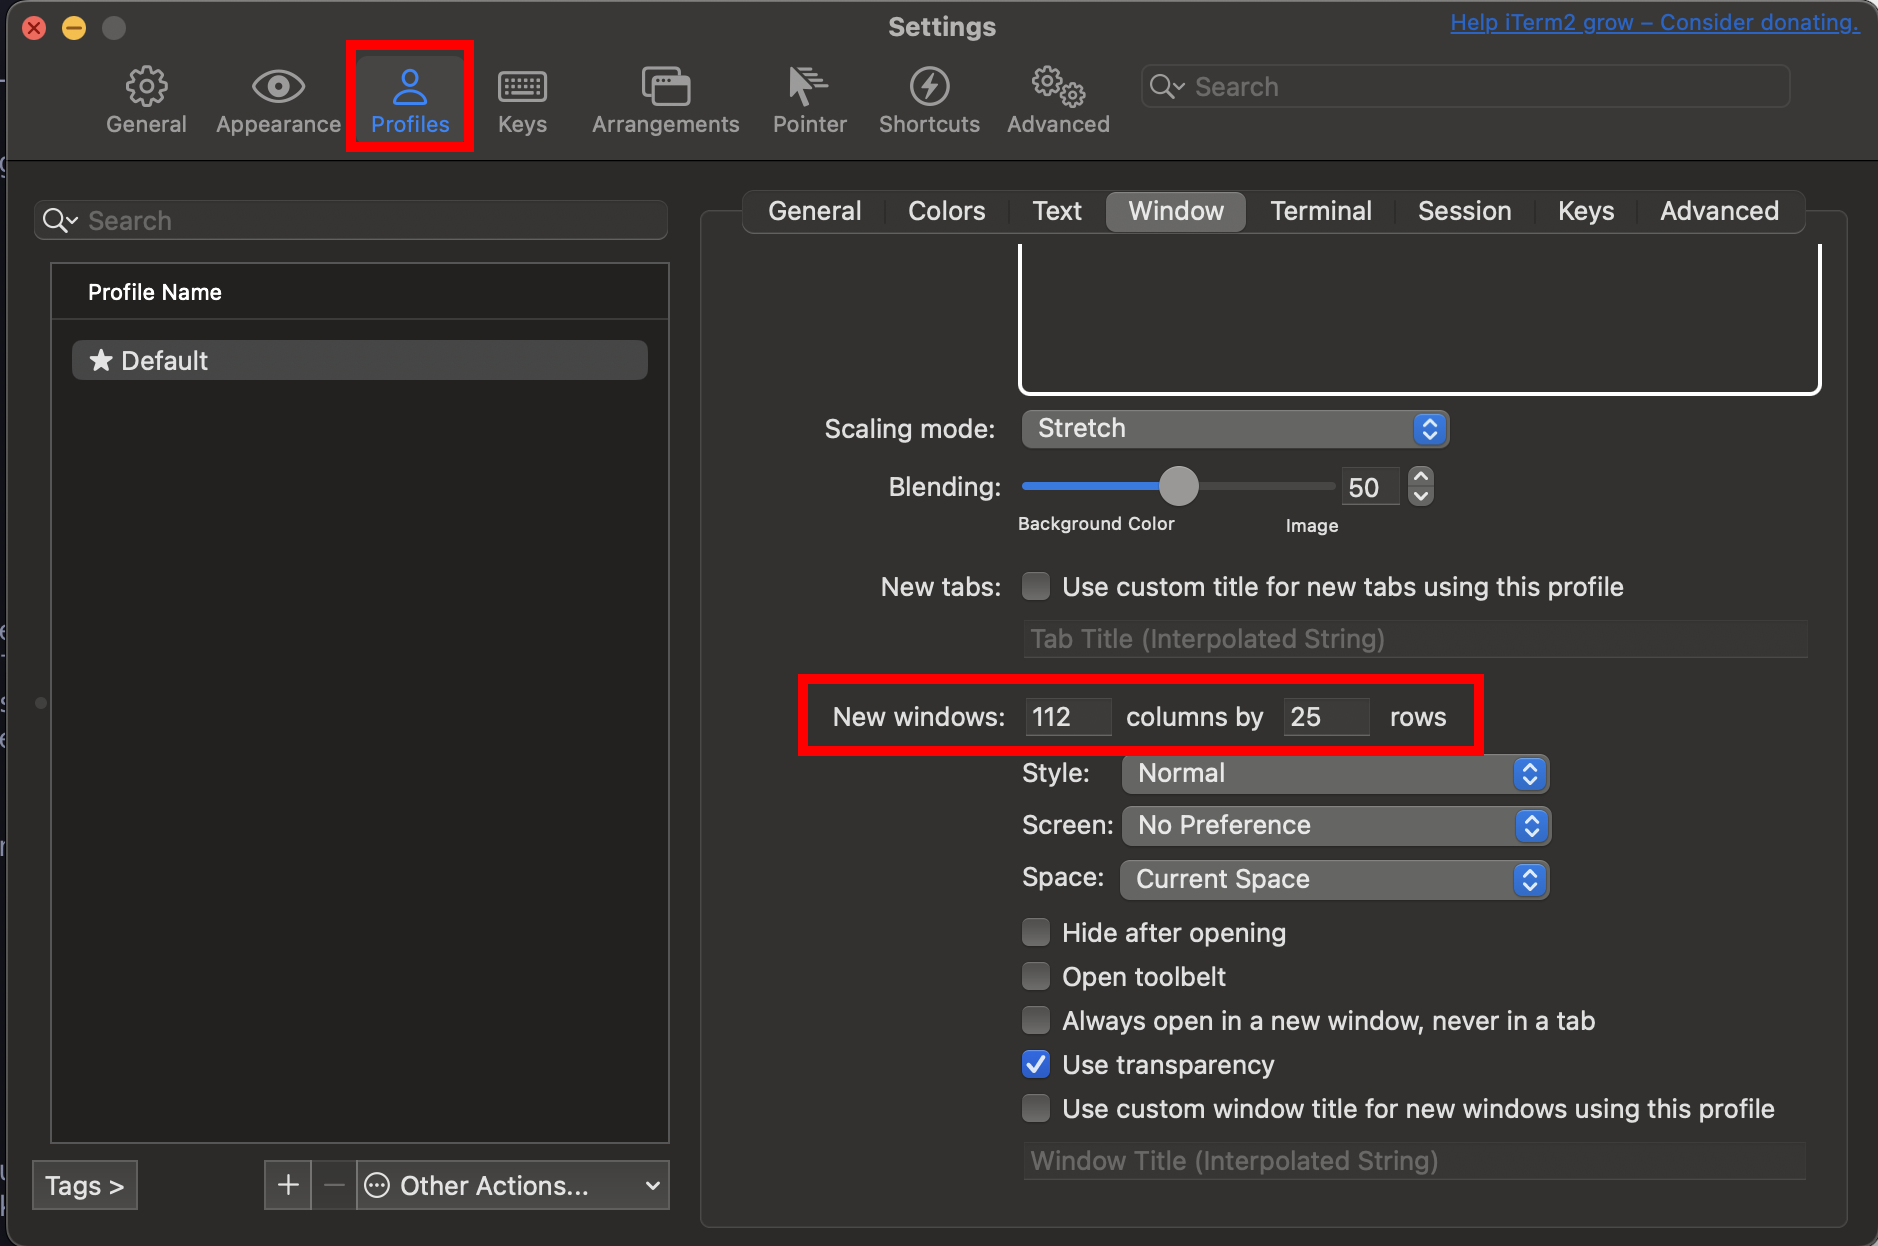Disable Use transparency checkbox
This screenshot has height=1246, width=1878.
coord(1036,1064)
